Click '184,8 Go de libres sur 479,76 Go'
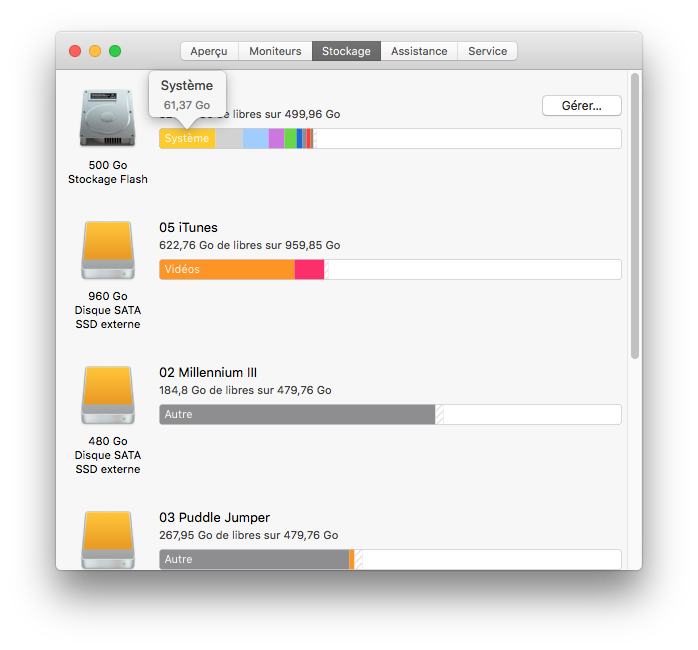Image resolution: width=698 pixels, height=650 pixels. pos(245,390)
